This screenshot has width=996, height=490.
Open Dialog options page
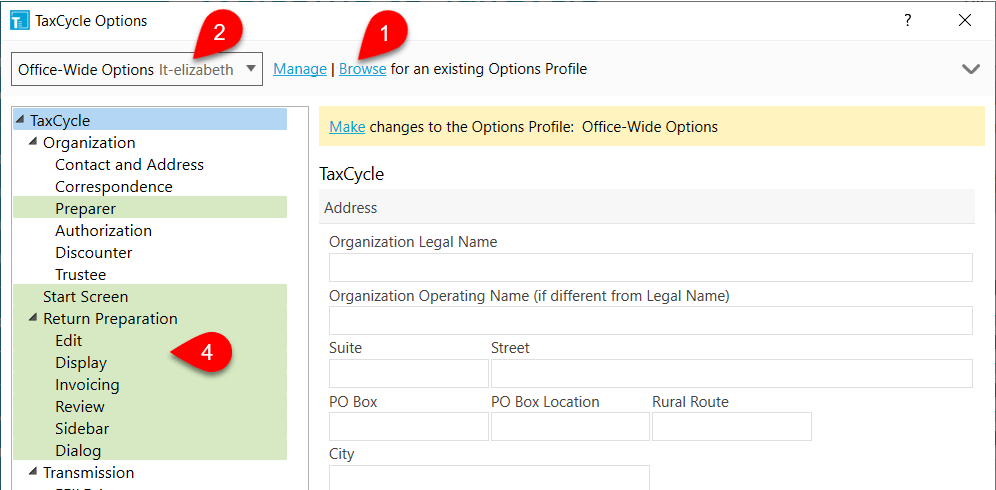point(78,451)
